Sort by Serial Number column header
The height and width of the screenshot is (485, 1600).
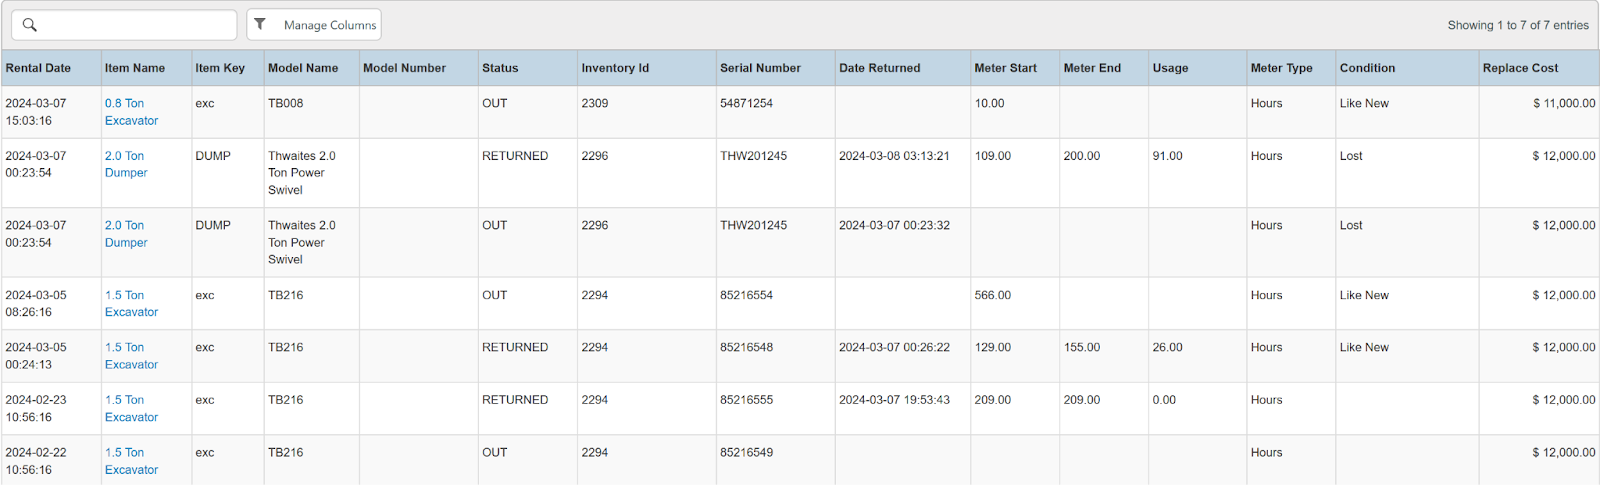(760, 68)
